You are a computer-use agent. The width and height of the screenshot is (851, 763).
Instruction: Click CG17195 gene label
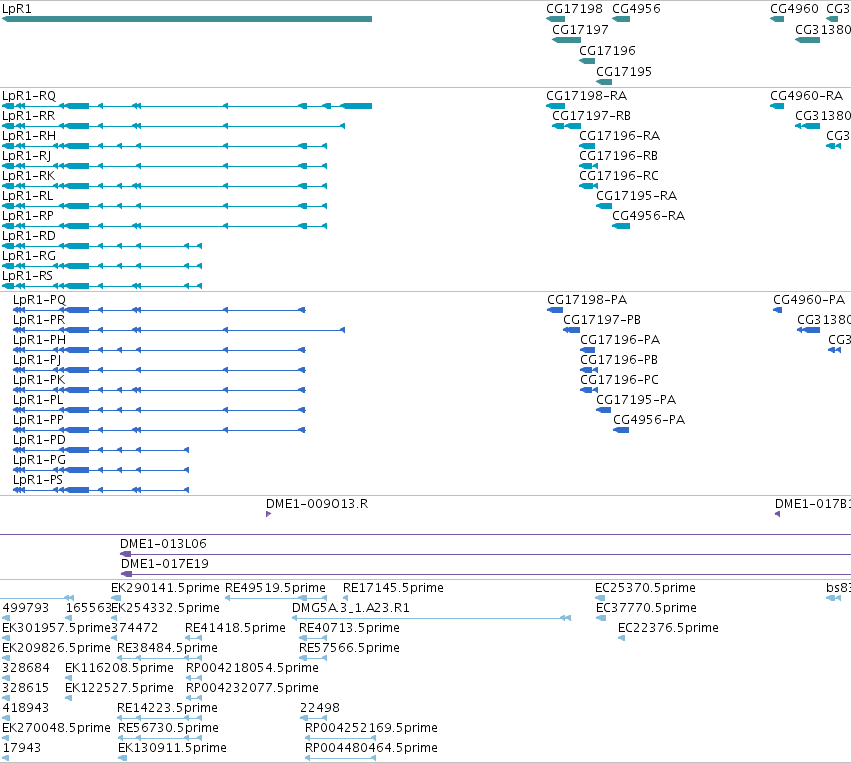point(624,72)
